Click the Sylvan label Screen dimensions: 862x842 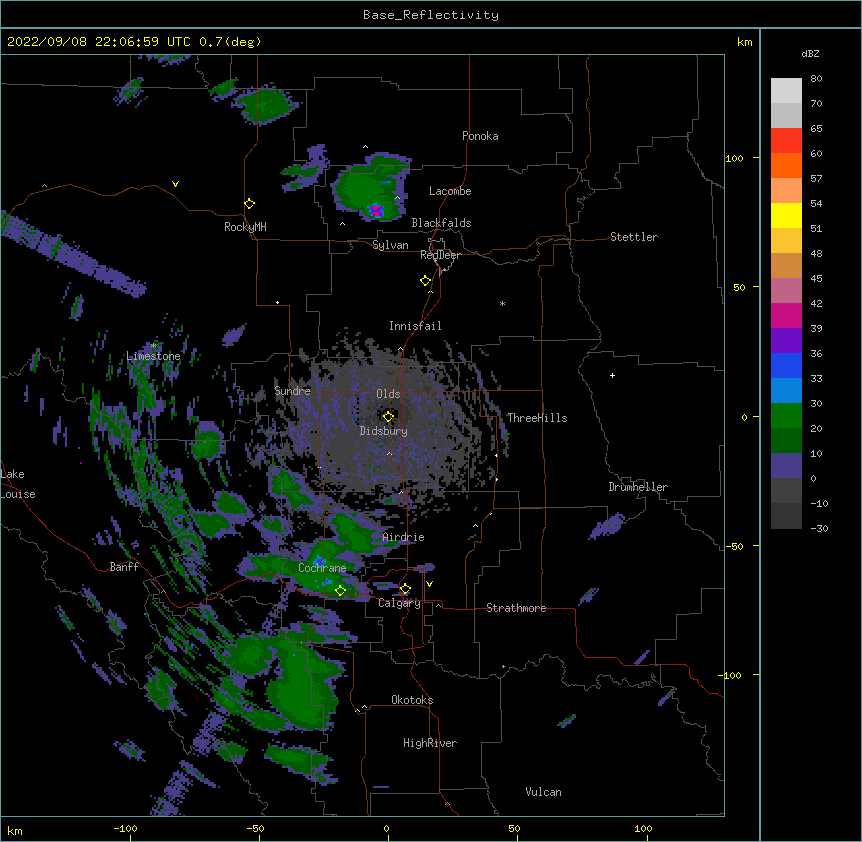[390, 245]
